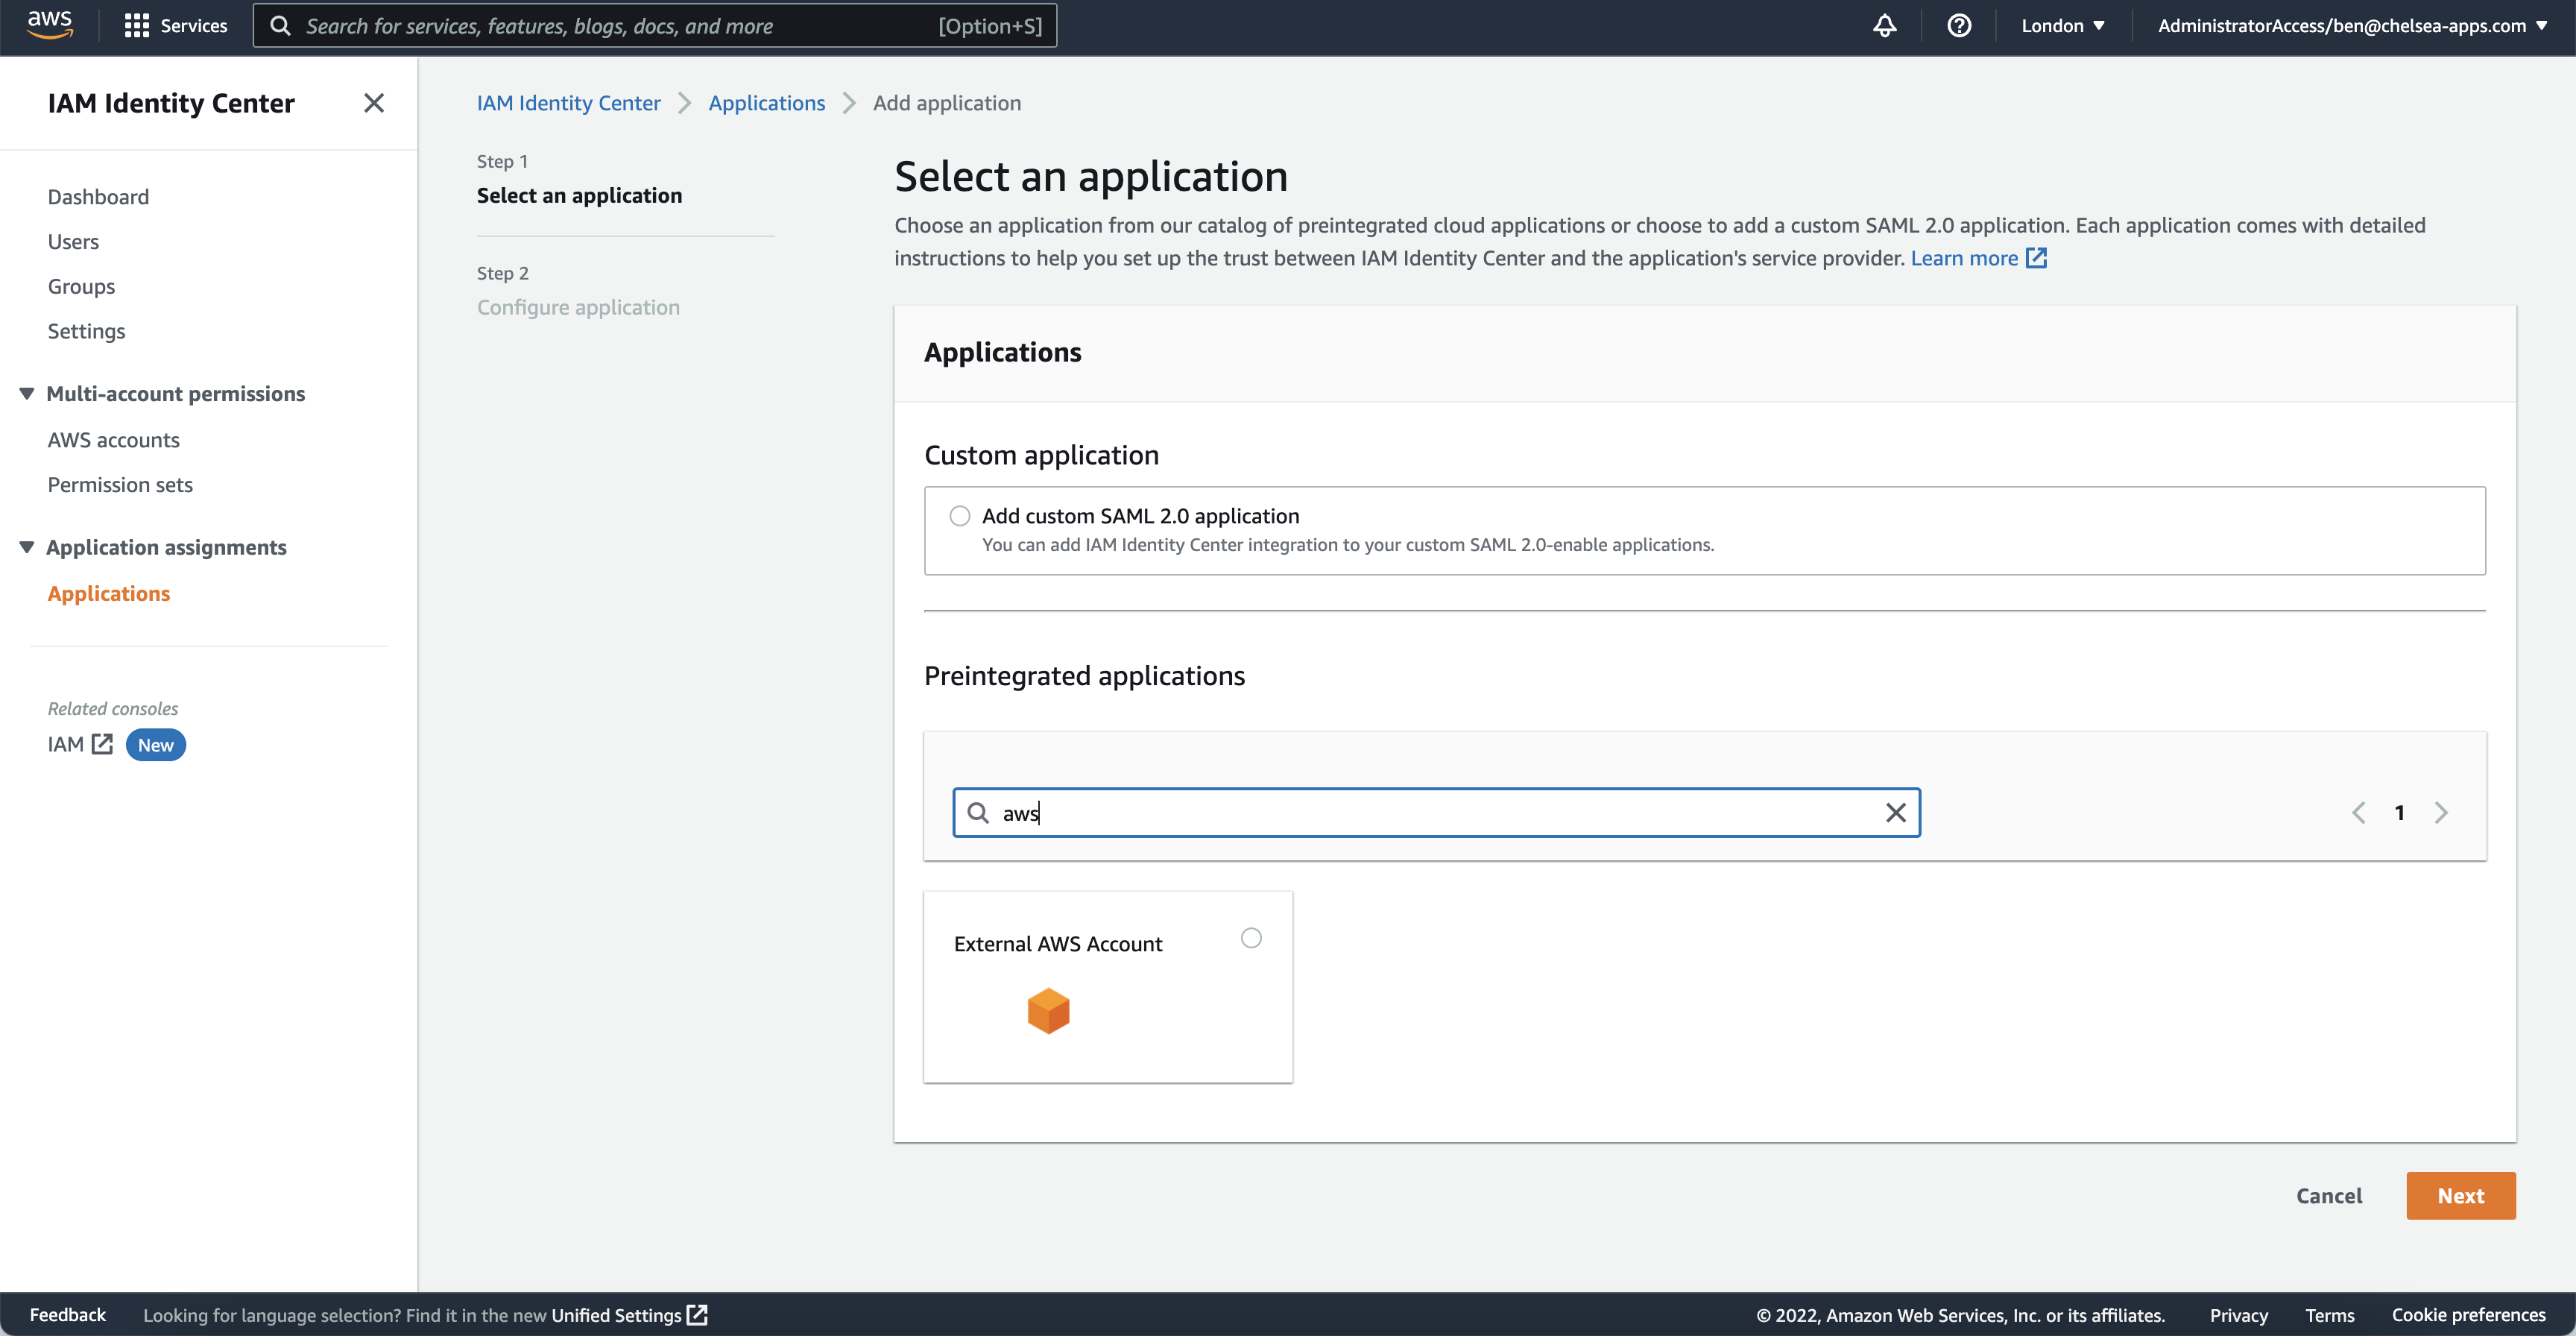Open the London region dropdown
This screenshot has height=1336, width=2576.
pos(2063,26)
